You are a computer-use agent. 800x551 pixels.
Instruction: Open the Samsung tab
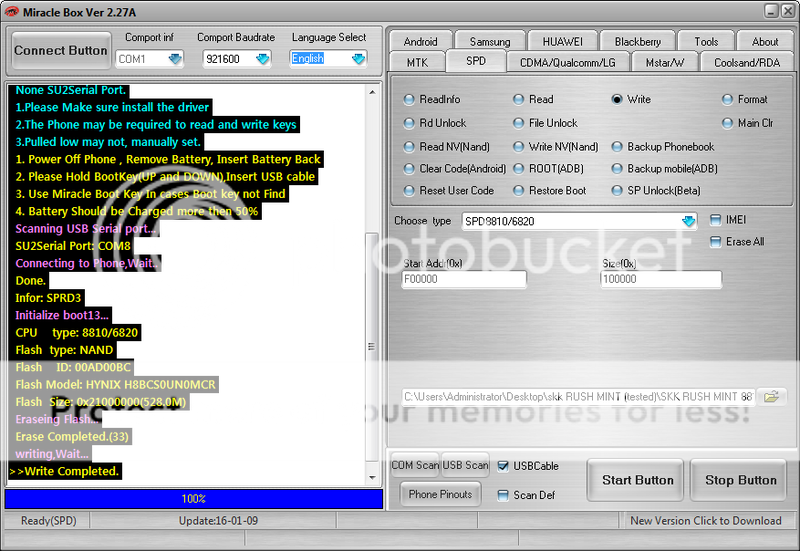tap(490, 42)
